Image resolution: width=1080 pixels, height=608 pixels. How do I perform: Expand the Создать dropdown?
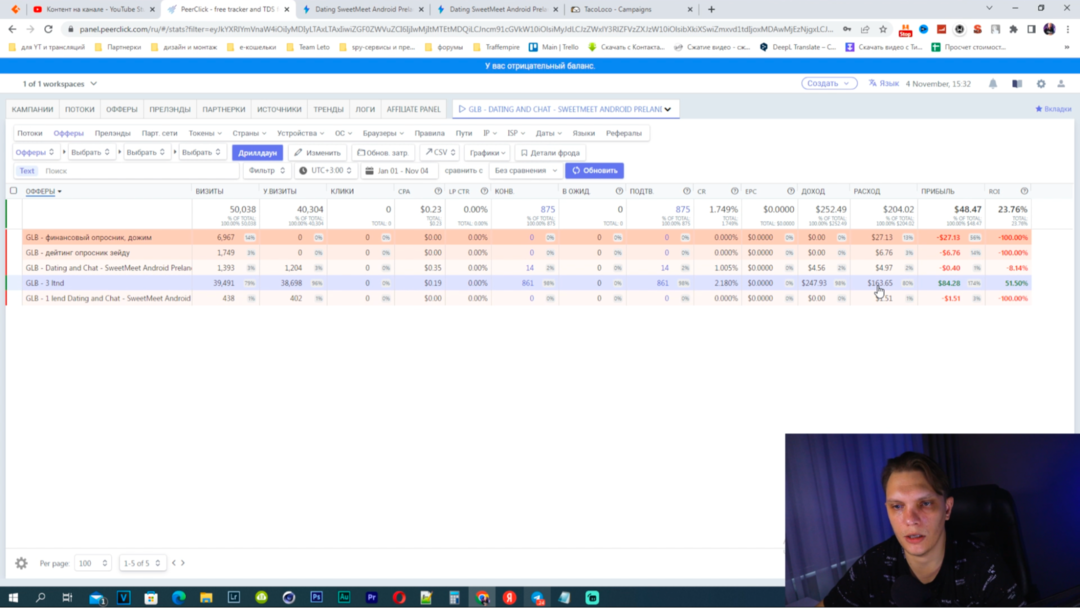(829, 84)
